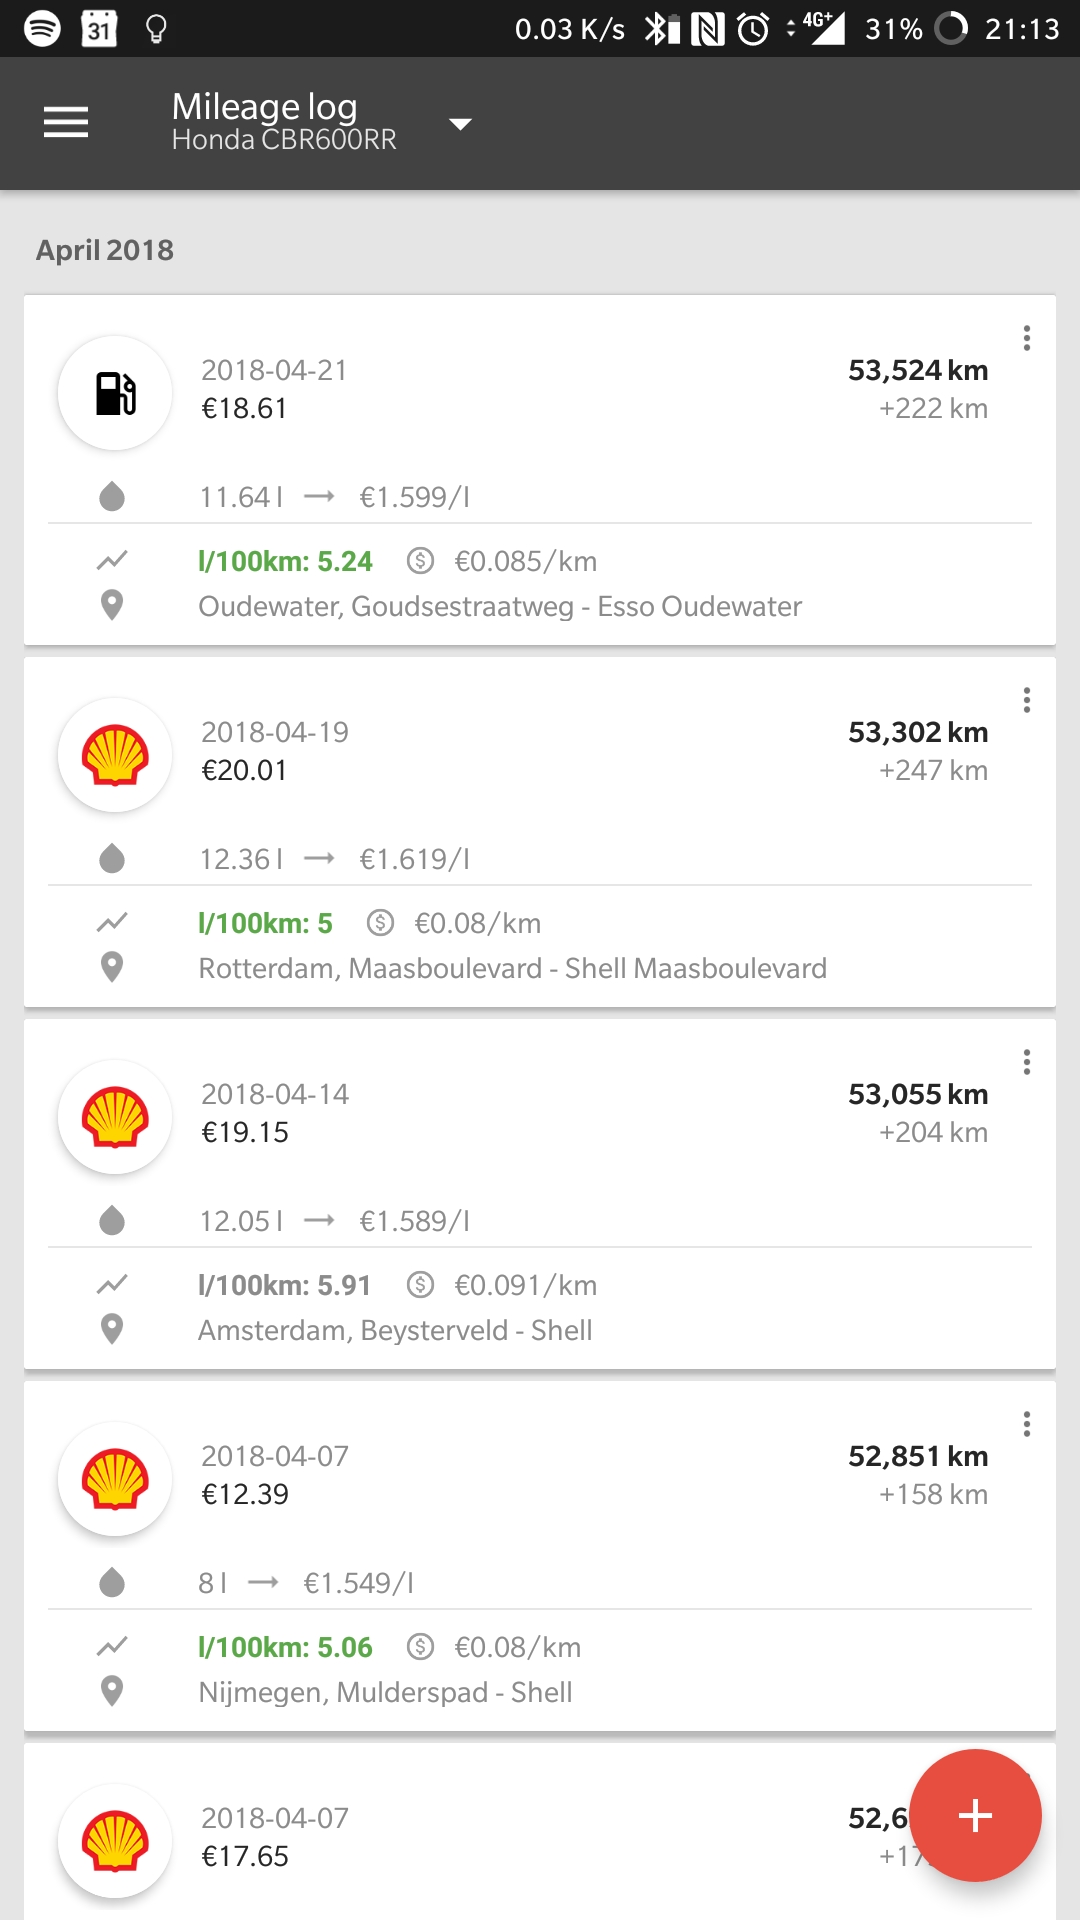Tap the Shell logo on Amsterdam entry
This screenshot has width=1080, height=1920.
(x=116, y=1117)
